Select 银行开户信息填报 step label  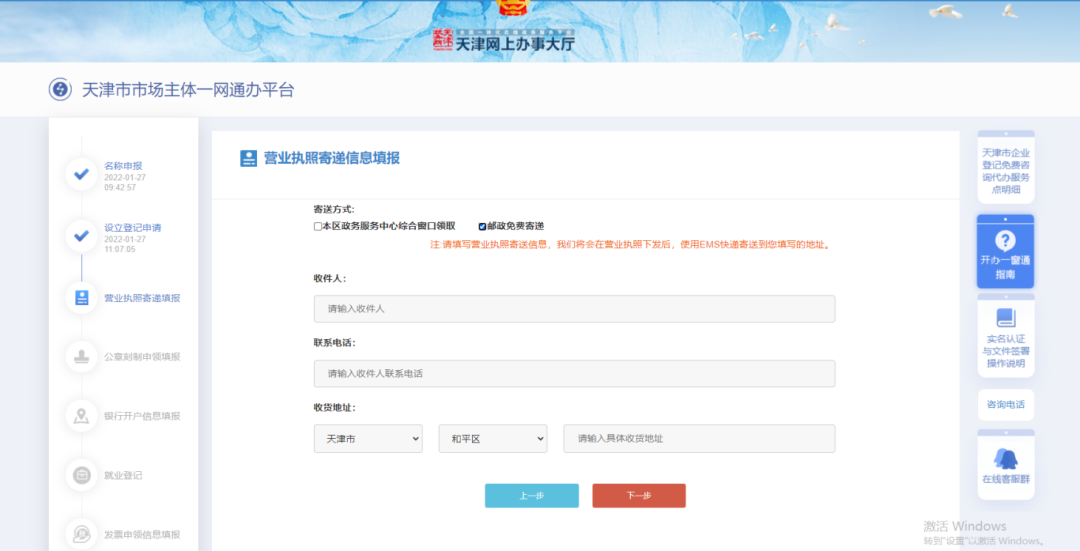(x=143, y=416)
